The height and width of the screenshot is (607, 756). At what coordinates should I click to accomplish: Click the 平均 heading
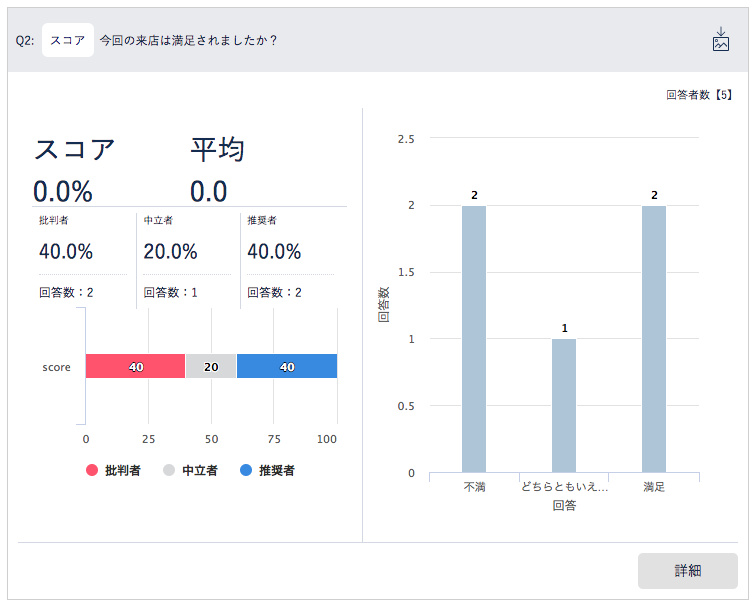click(217, 148)
